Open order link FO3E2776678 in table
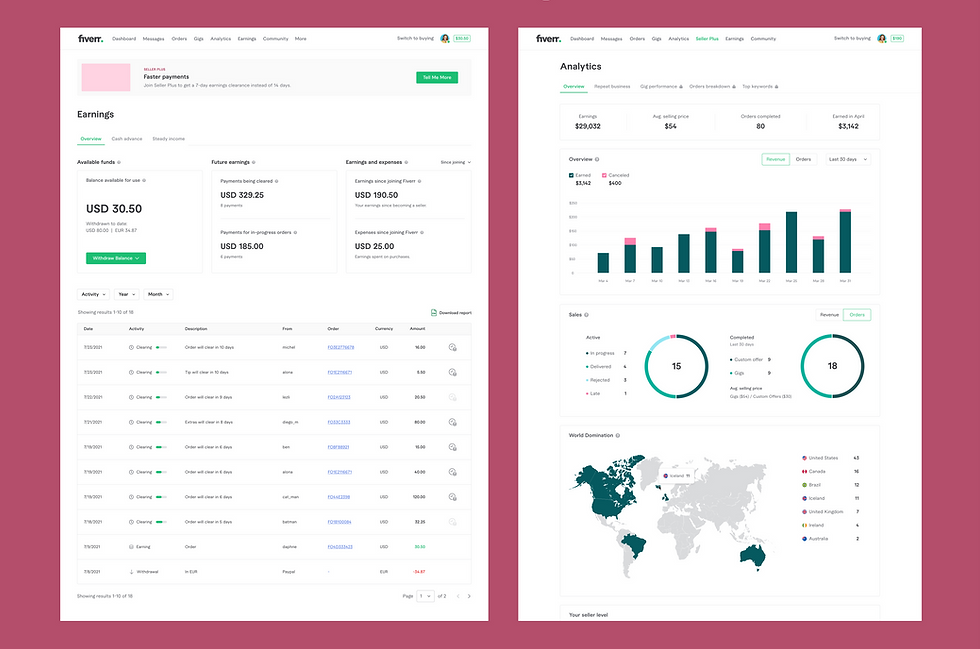This screenshot has height=649, width=980. click(341, 348)
